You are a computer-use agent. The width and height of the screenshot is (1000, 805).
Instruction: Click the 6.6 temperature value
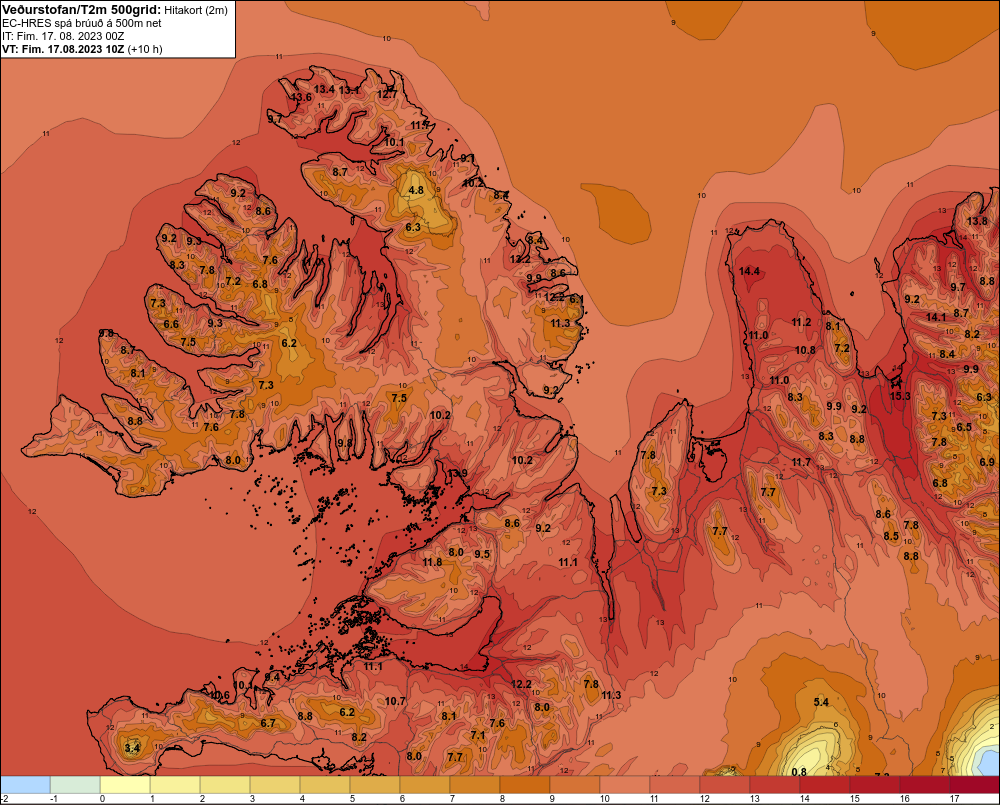coord(171,324)
